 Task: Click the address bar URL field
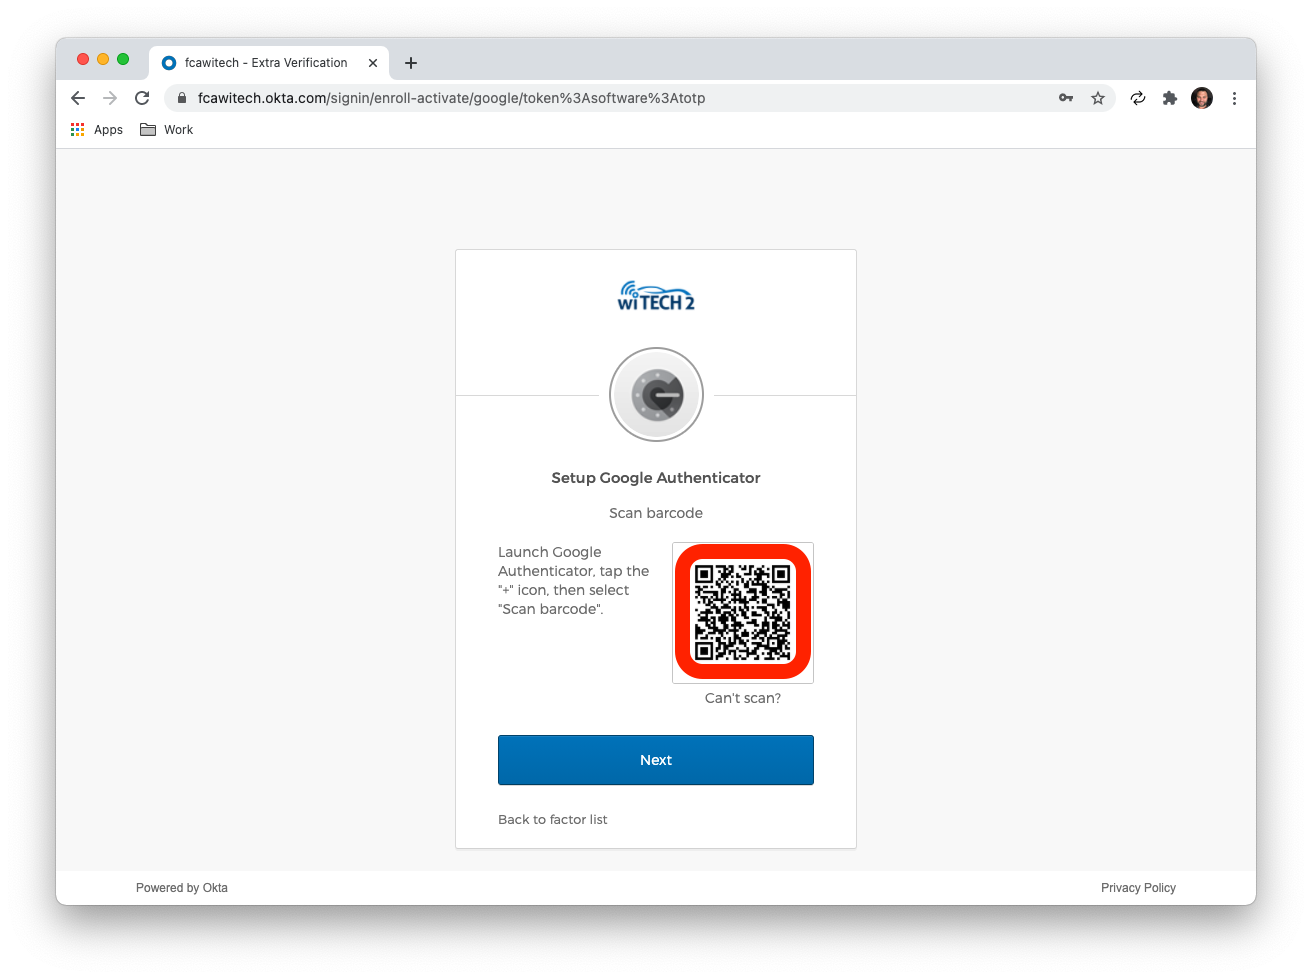(620, 98)
